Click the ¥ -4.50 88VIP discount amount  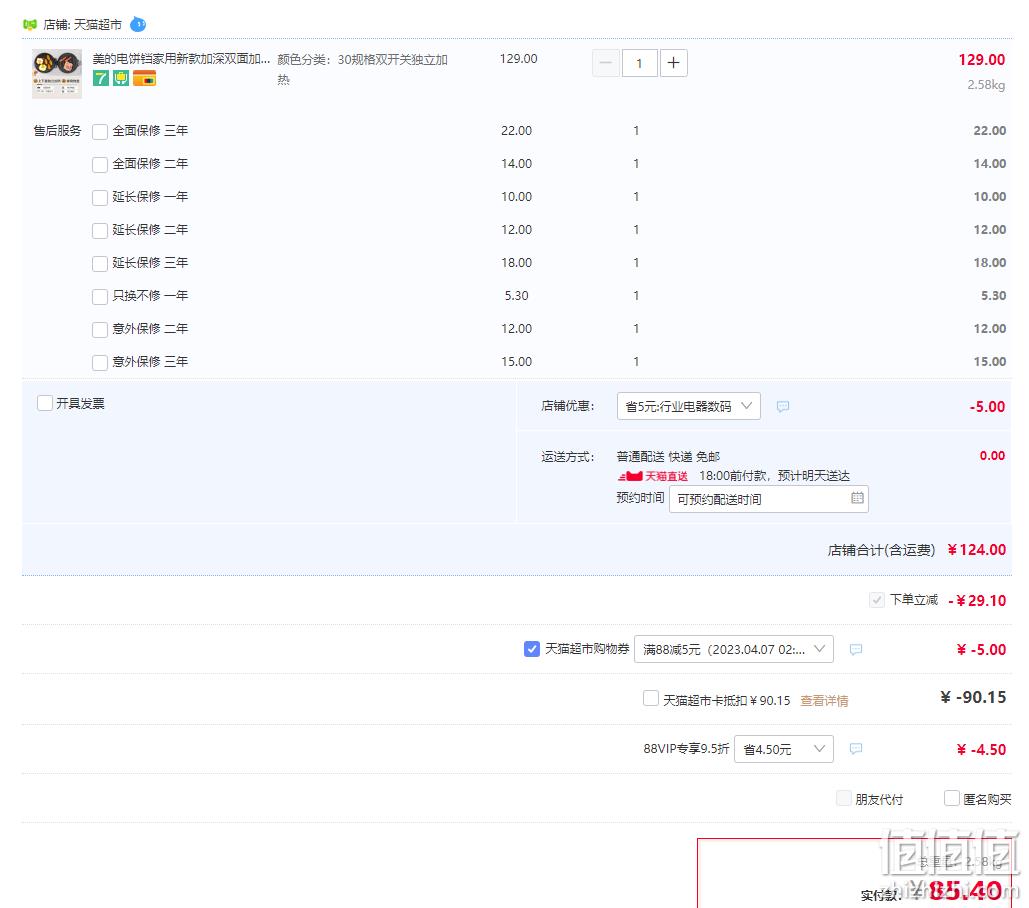pyautogui.click(x=981, y=749)
